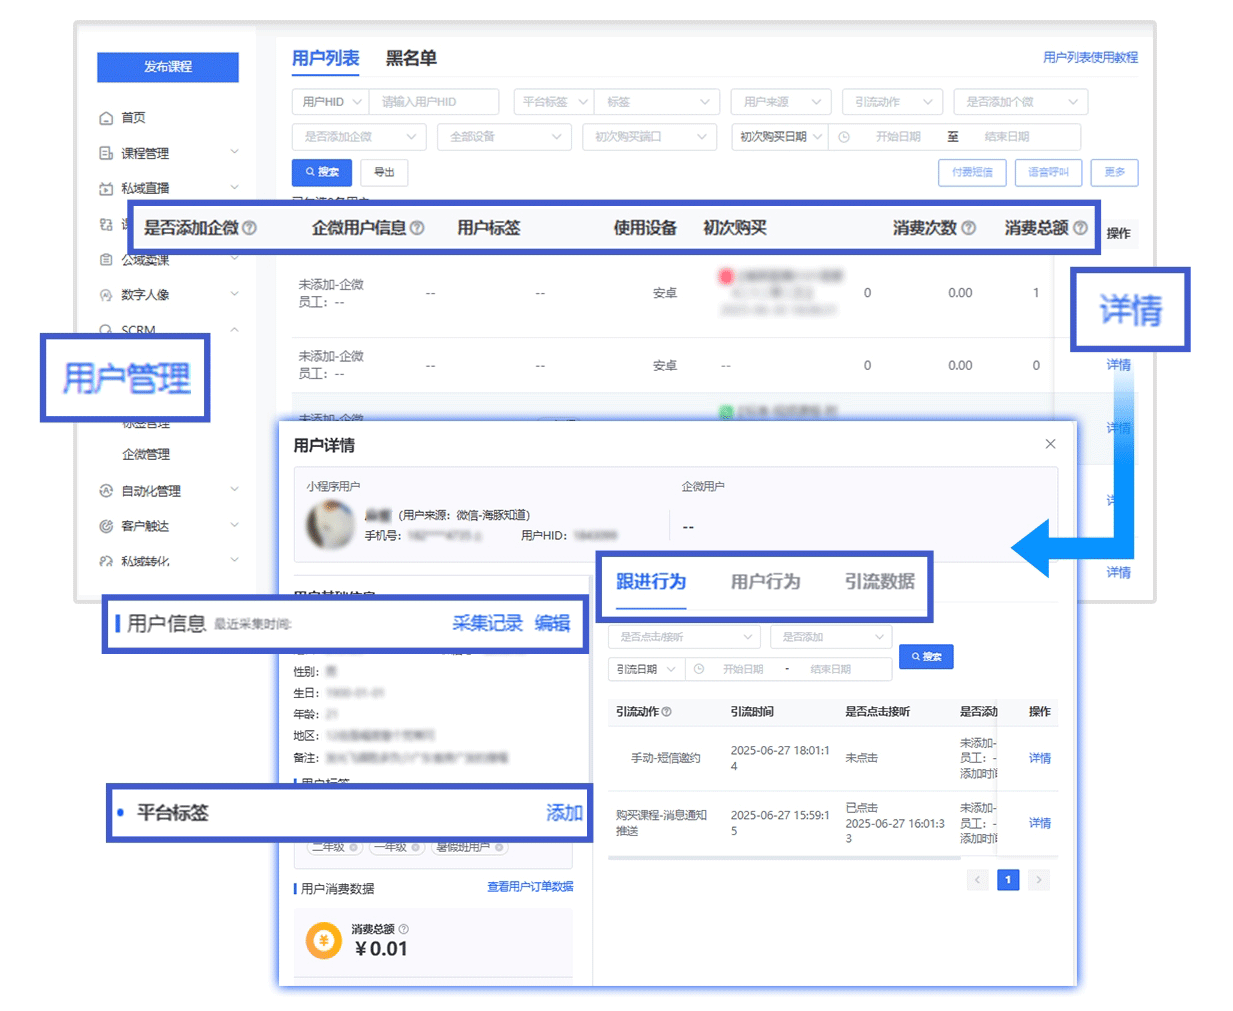The height and width of the screenshot is (1011, 1233).
Task: Click the 请输入用户HID input field
Action: 433,102
